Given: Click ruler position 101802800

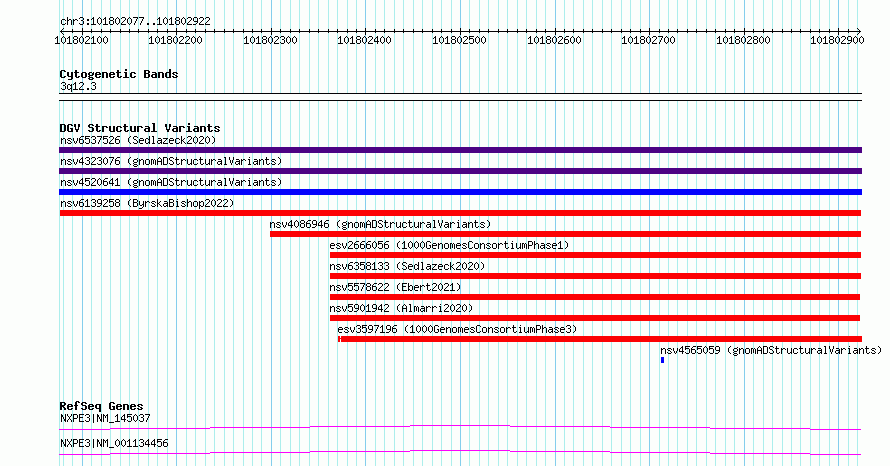Looking at the screenshot, I should [x=743, y=40].
